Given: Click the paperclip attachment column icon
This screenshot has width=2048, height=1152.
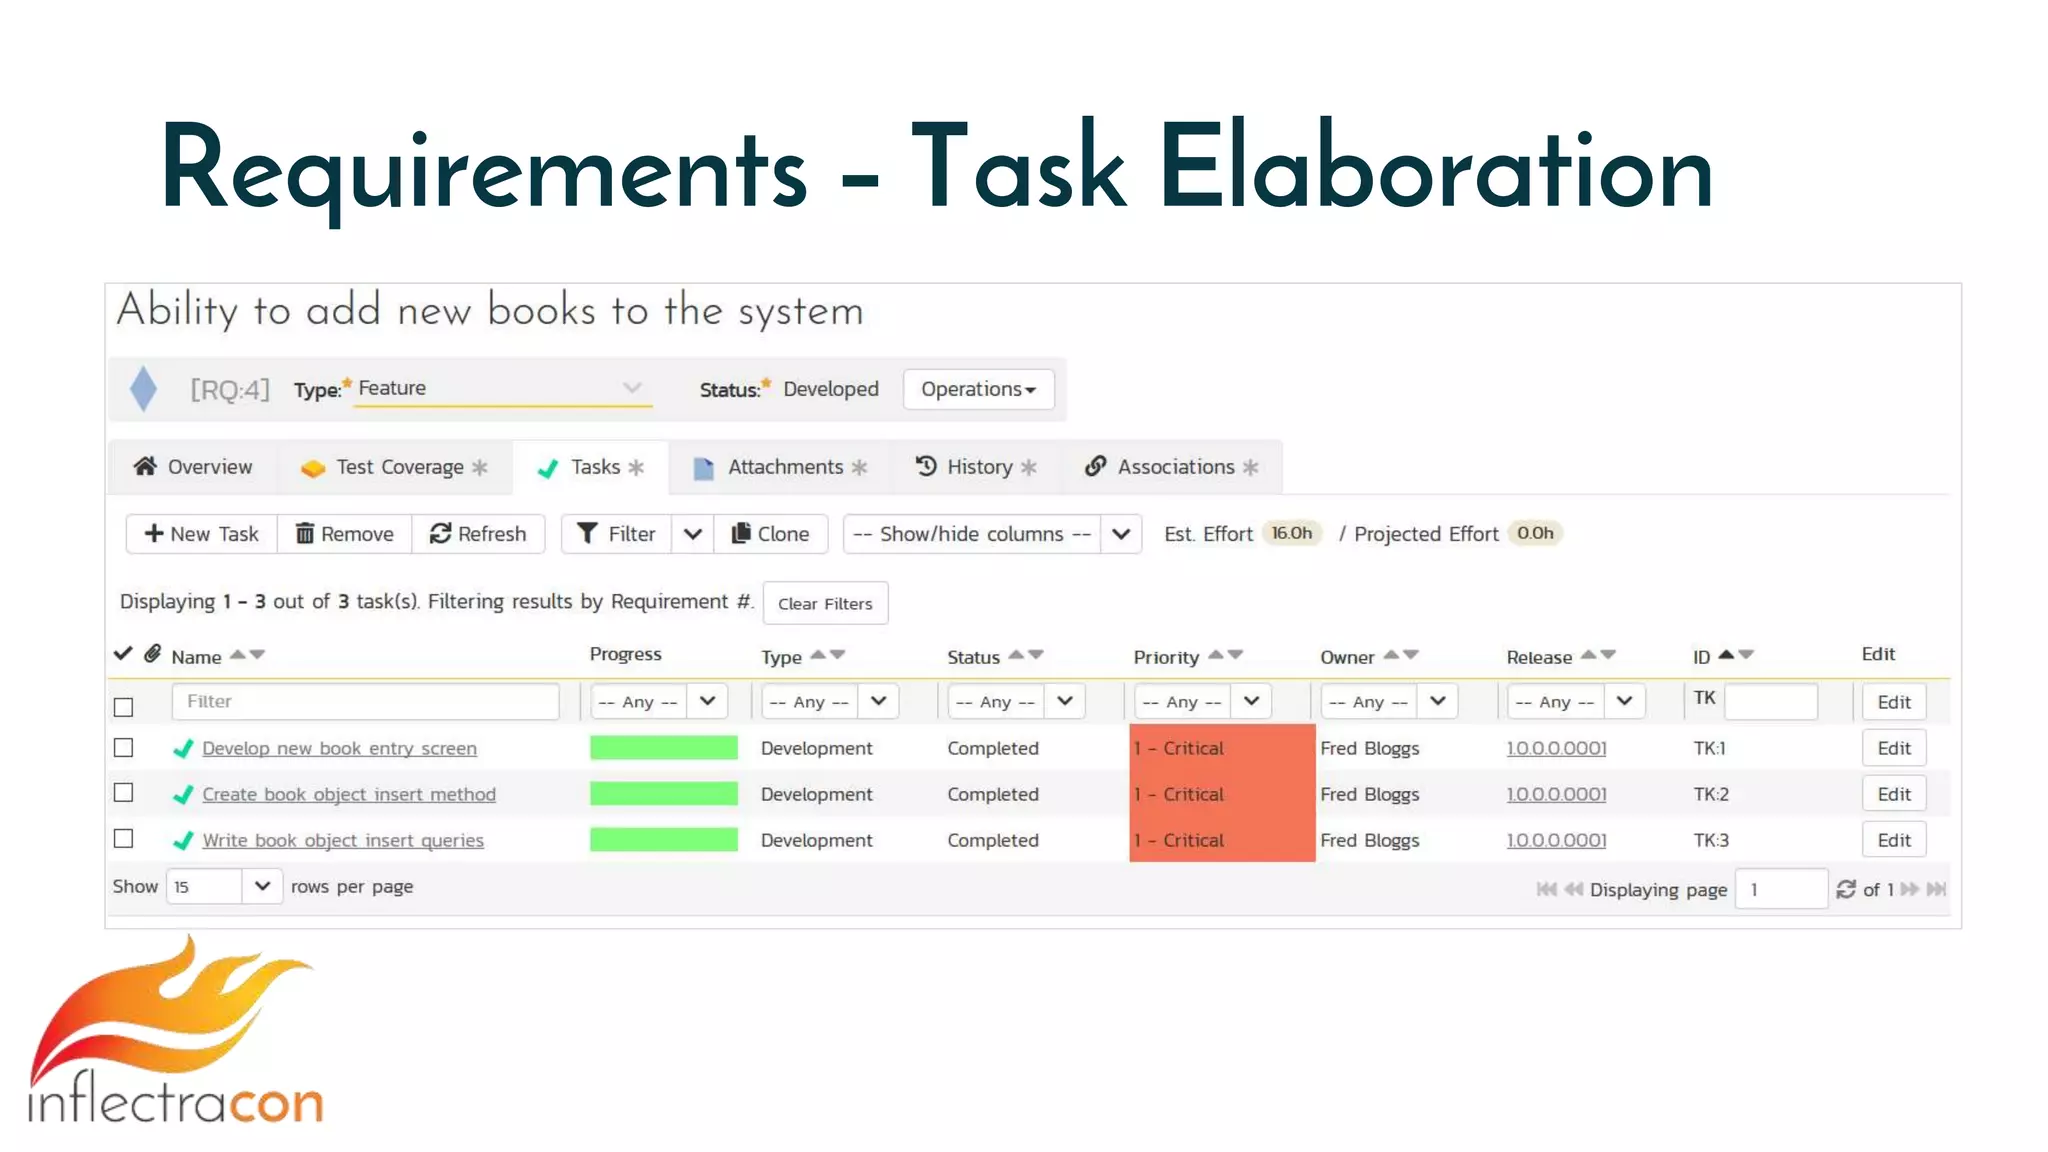Looking at the screenshot, I should [x=152, y=654].
